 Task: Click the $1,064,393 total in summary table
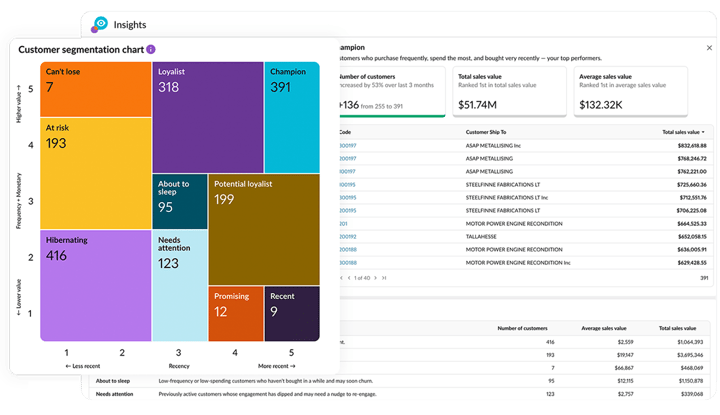[x=690, y=342]
